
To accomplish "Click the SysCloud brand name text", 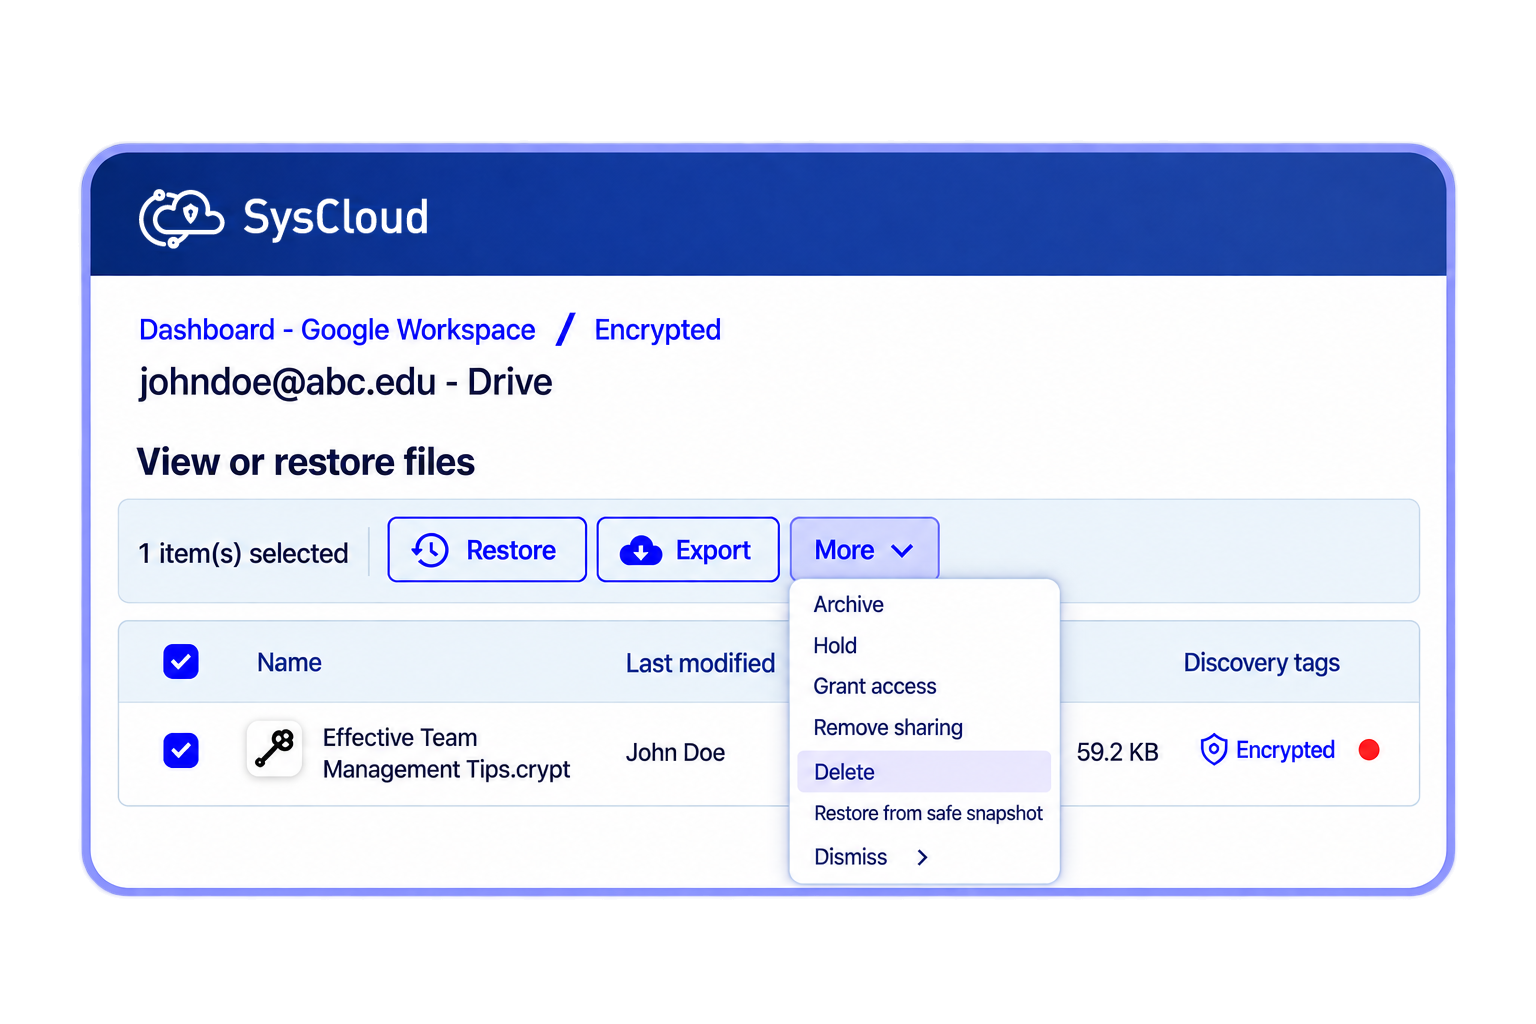I will [336, 217].
